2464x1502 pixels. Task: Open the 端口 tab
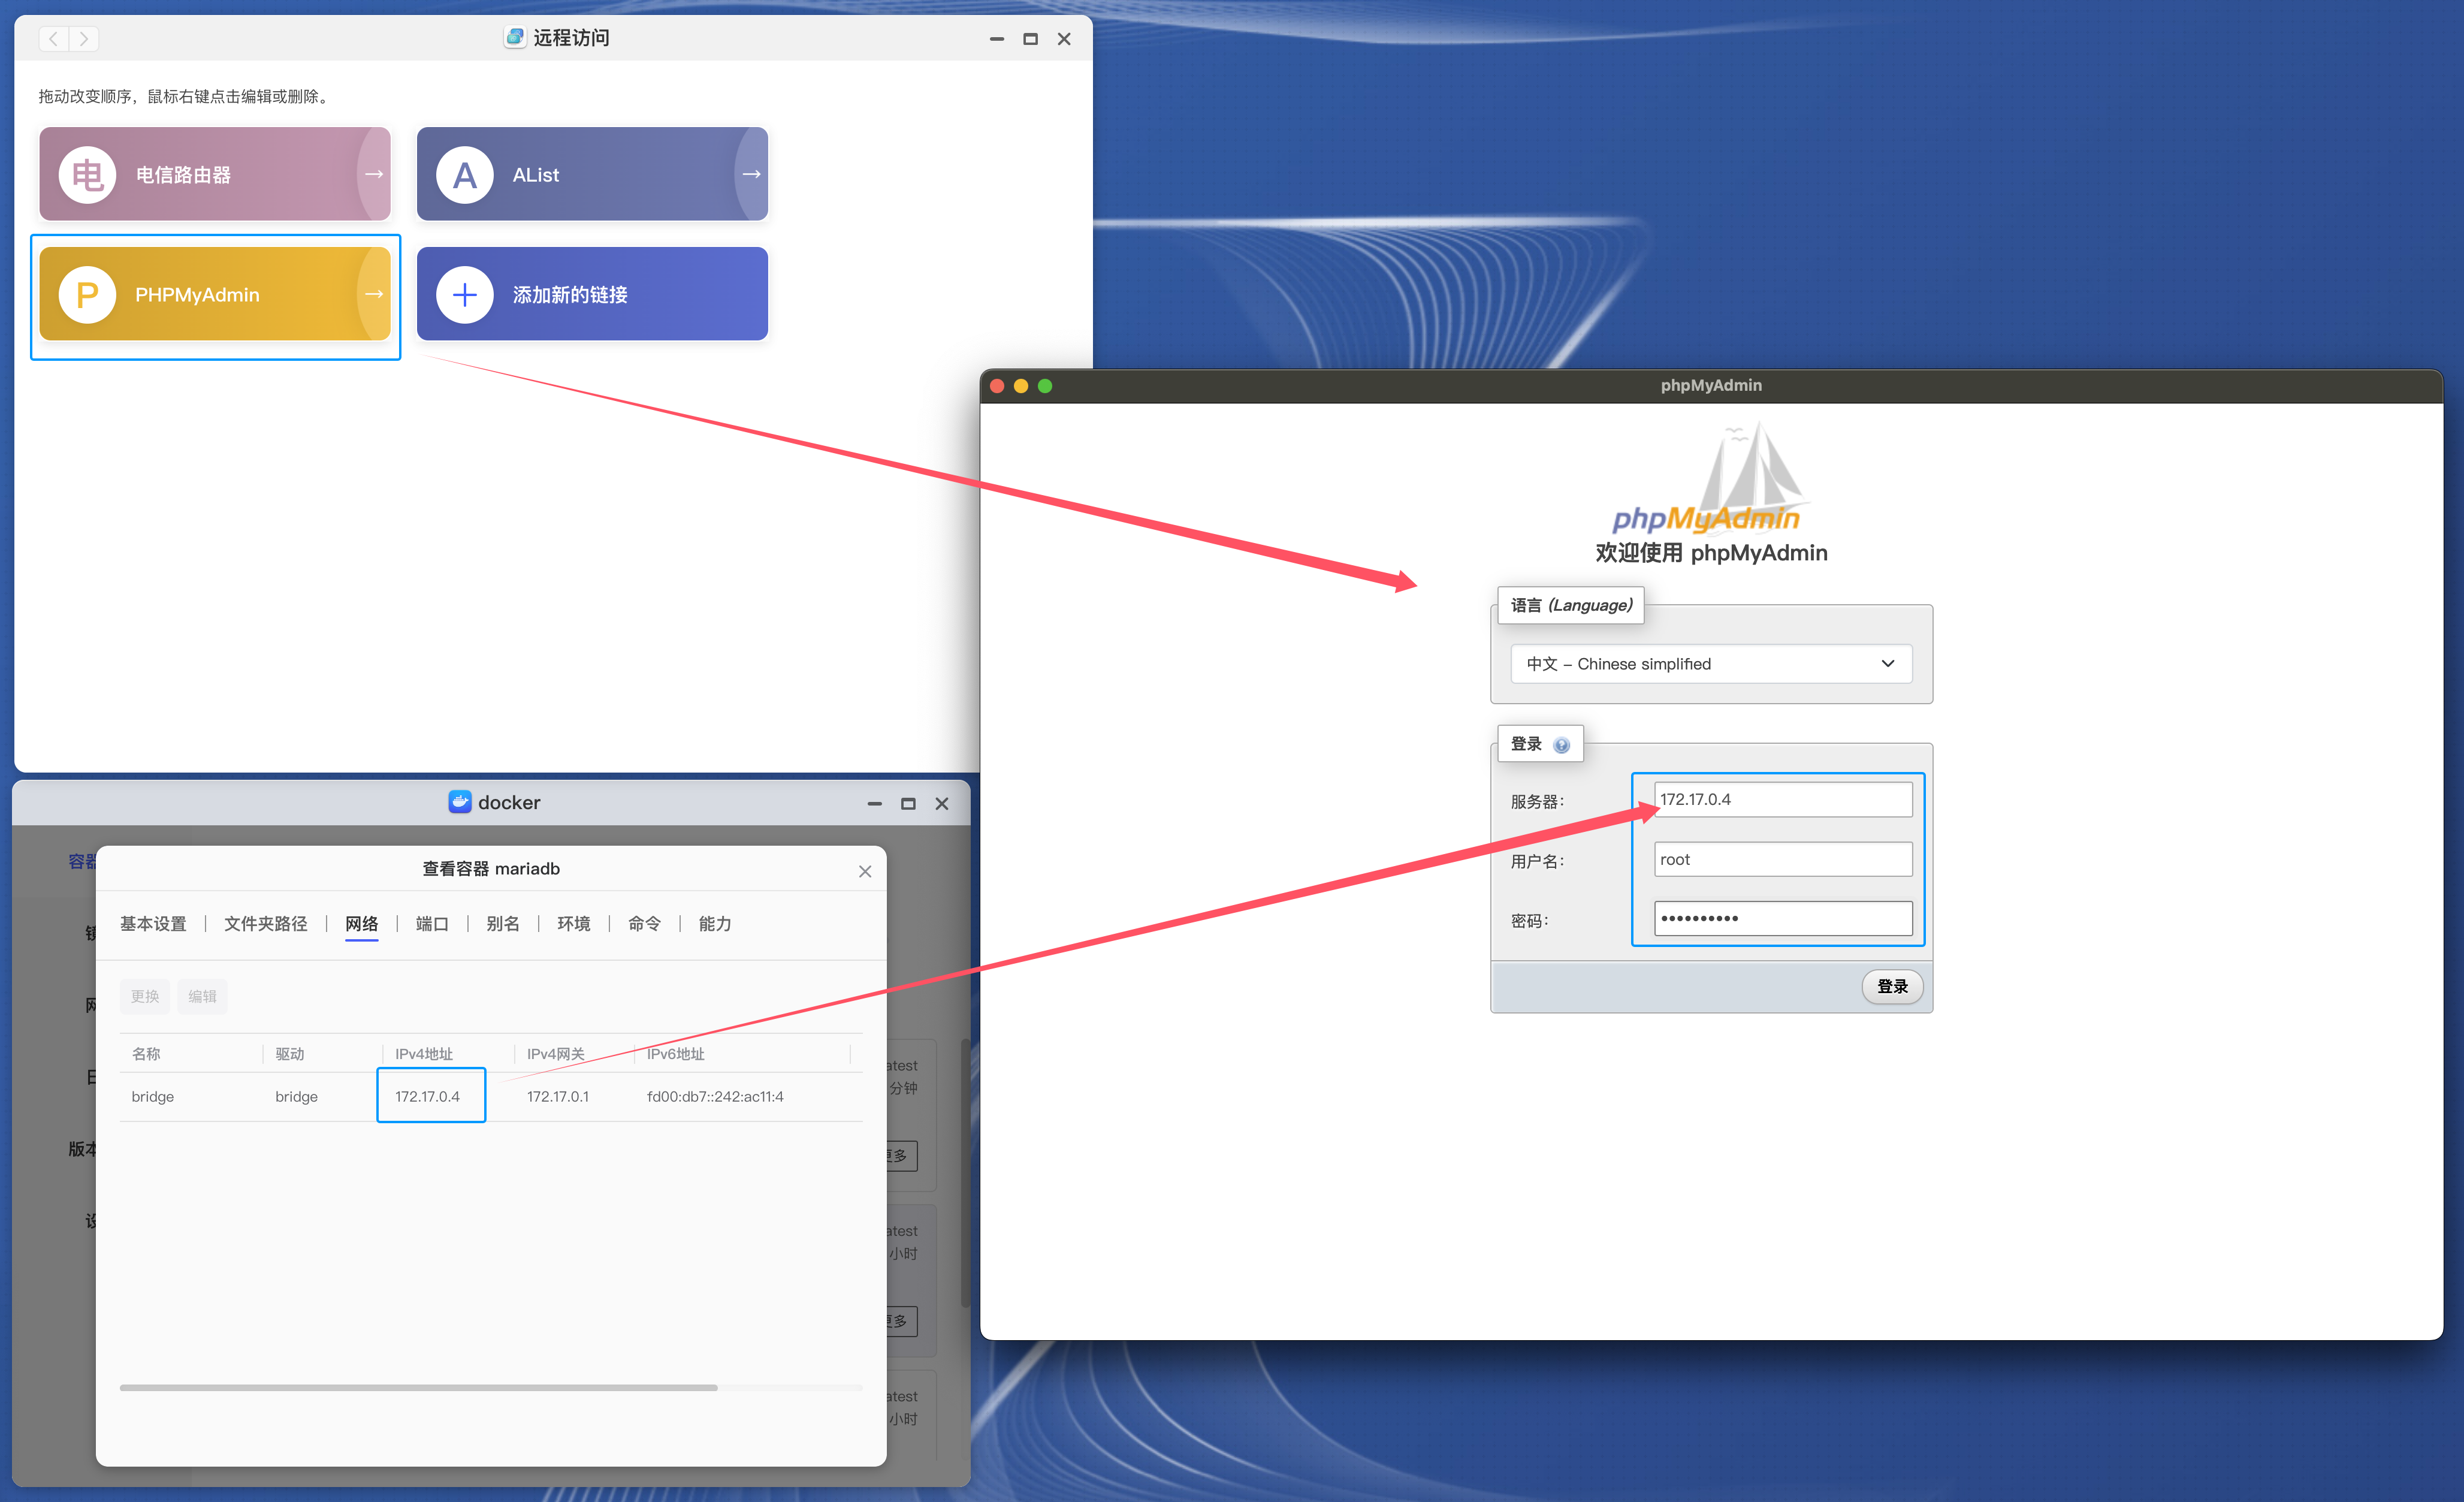[432, 924]
